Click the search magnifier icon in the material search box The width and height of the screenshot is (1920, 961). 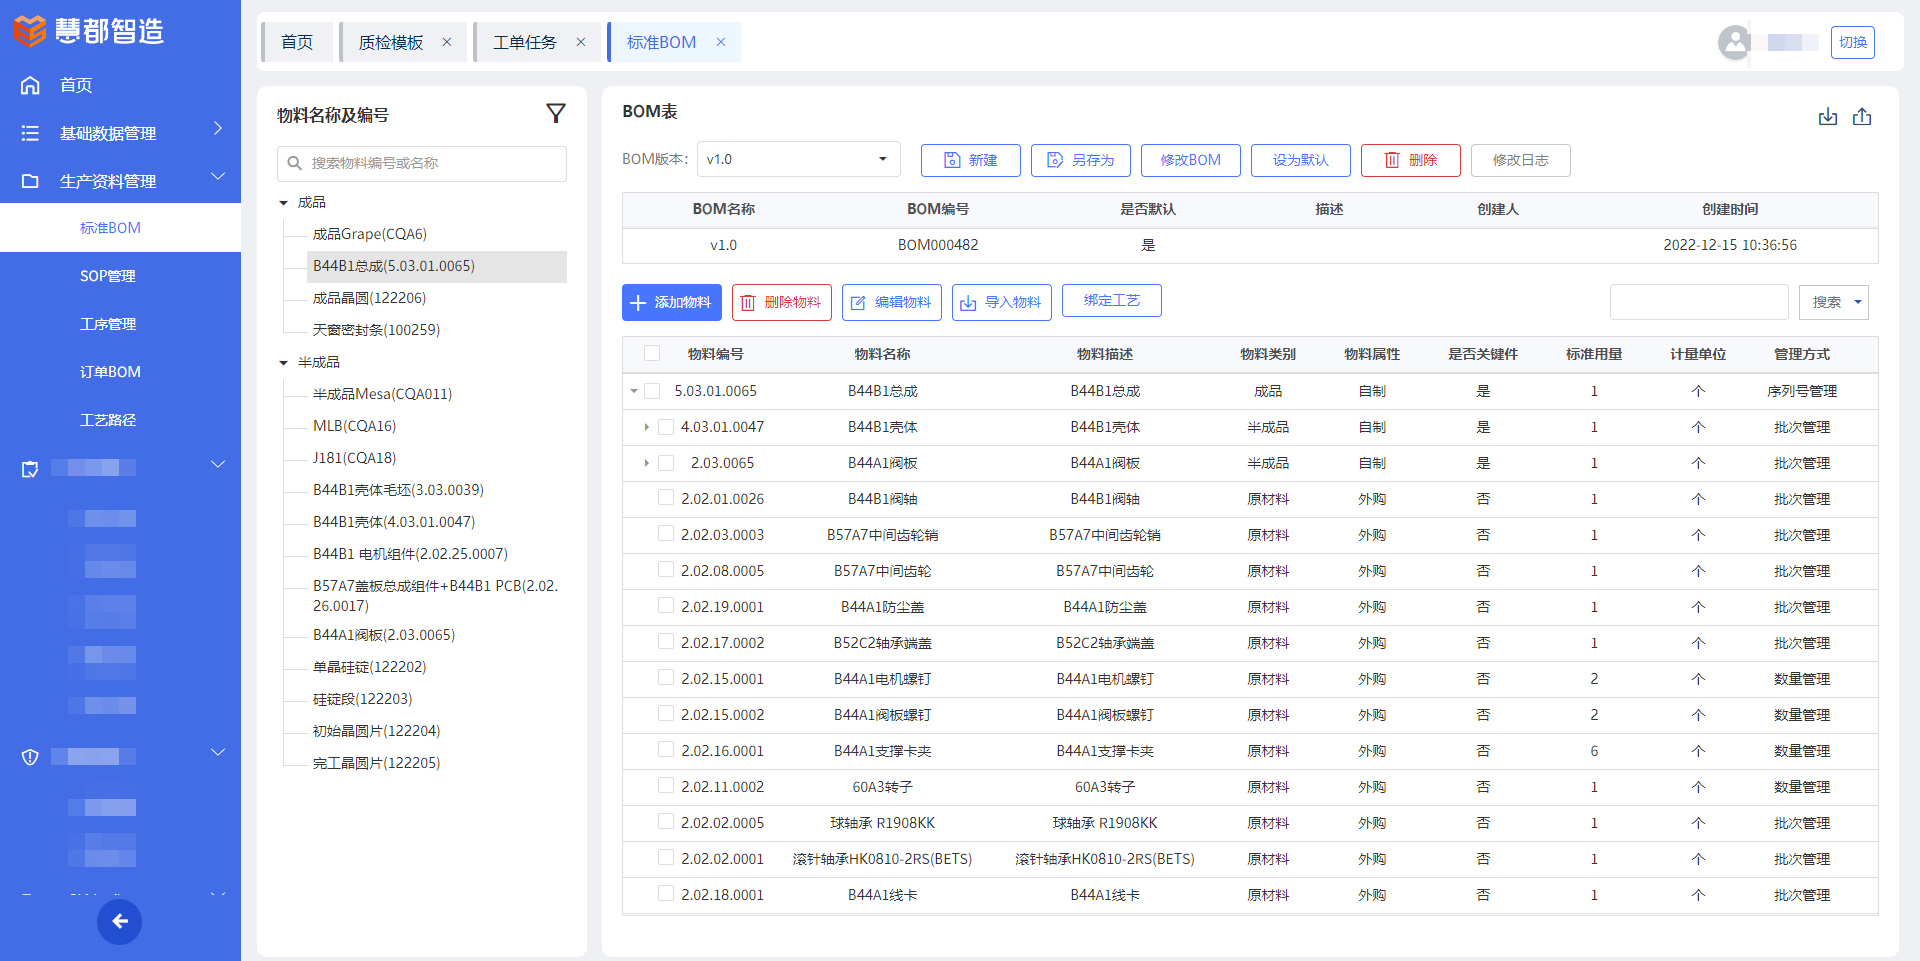[295, 163]
